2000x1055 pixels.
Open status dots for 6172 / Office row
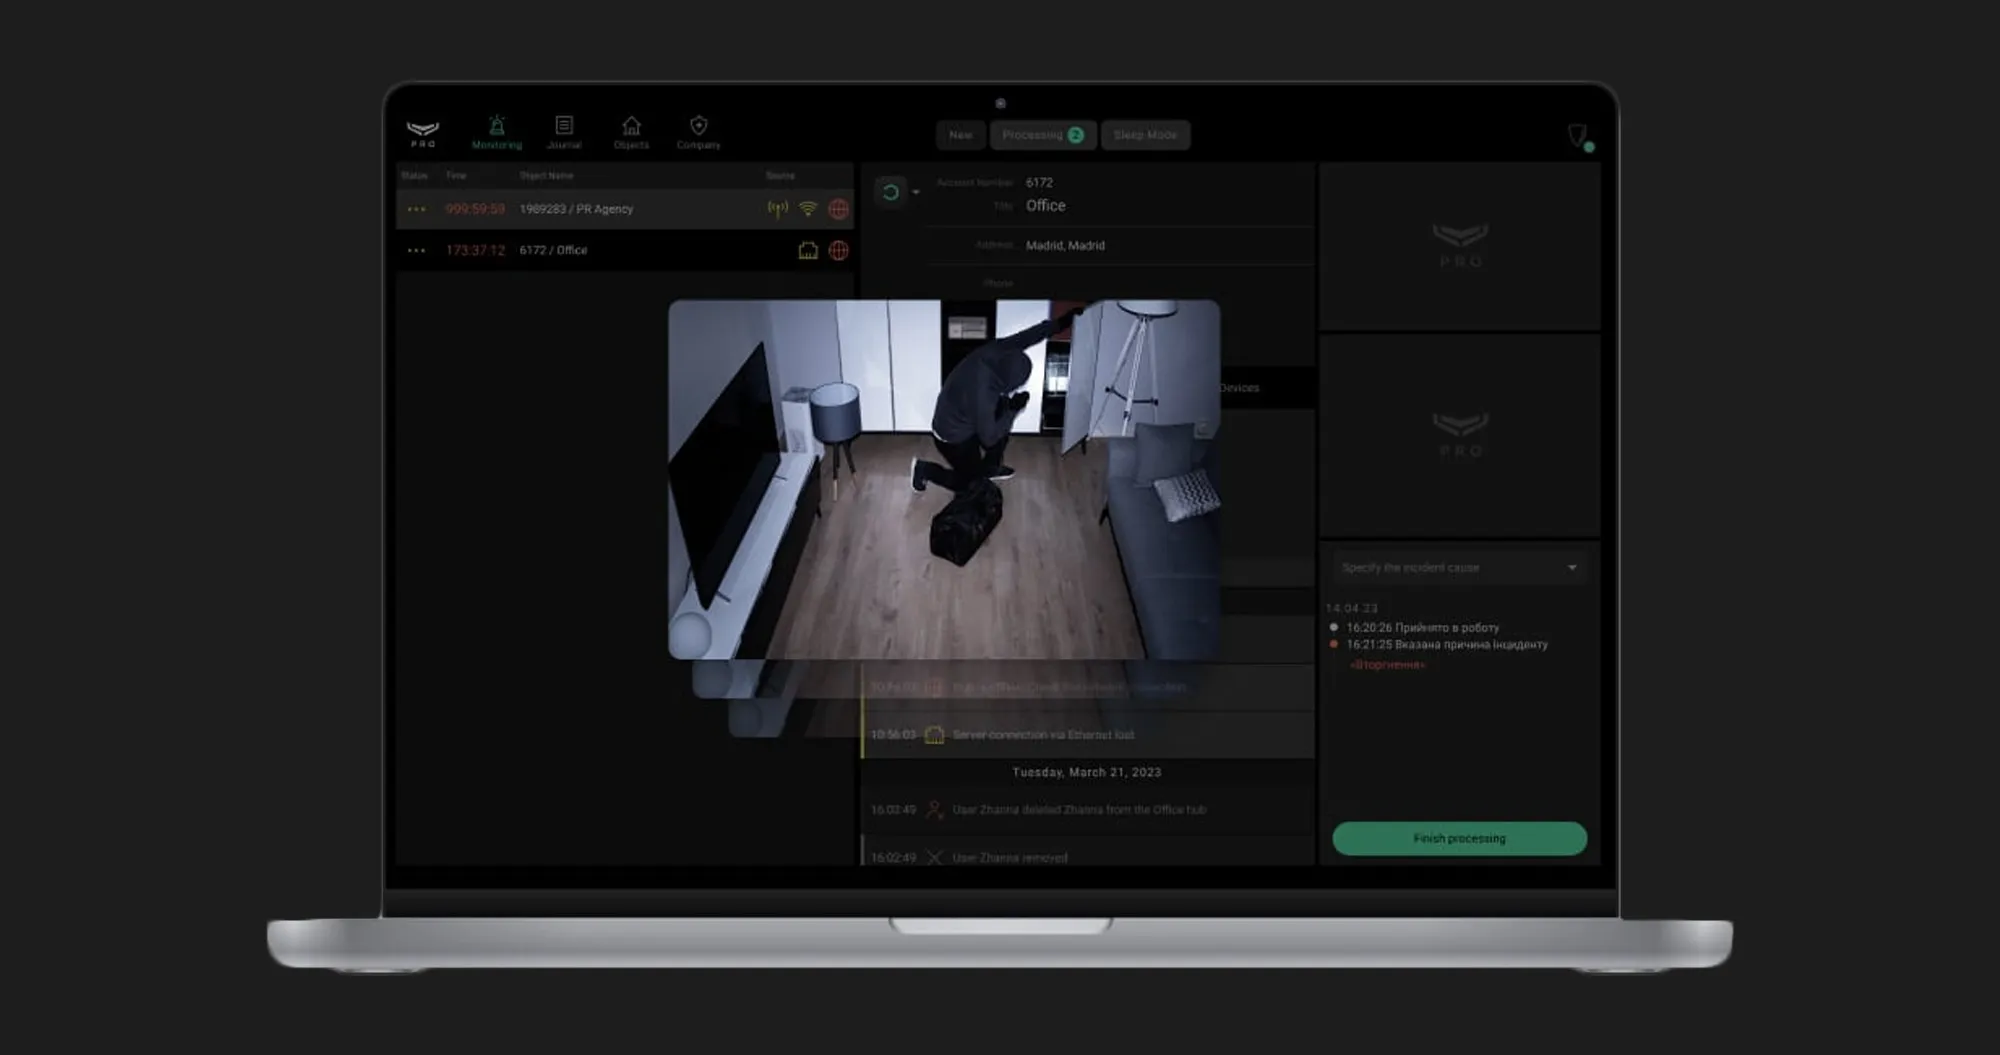pos(417,250)
